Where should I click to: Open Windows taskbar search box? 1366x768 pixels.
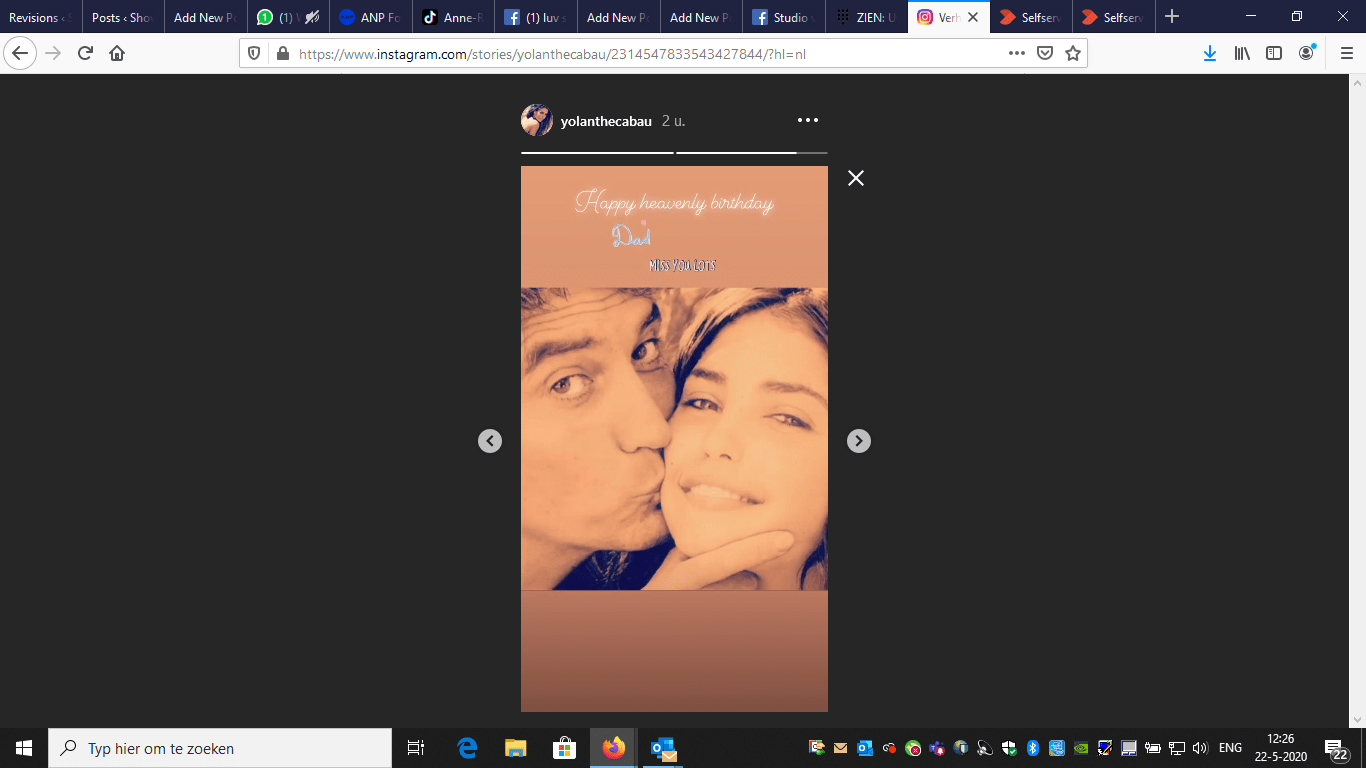[x=220, y=748]
